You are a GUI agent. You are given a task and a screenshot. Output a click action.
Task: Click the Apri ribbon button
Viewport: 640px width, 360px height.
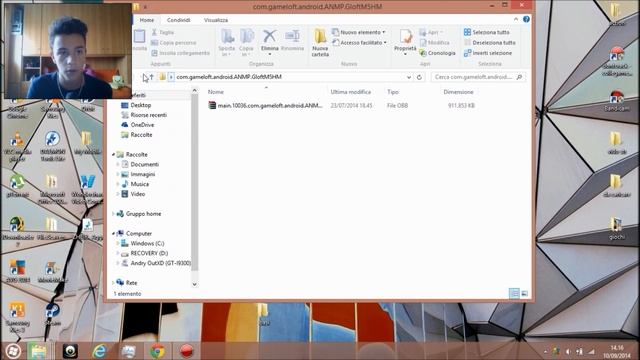tap(431, 32)
